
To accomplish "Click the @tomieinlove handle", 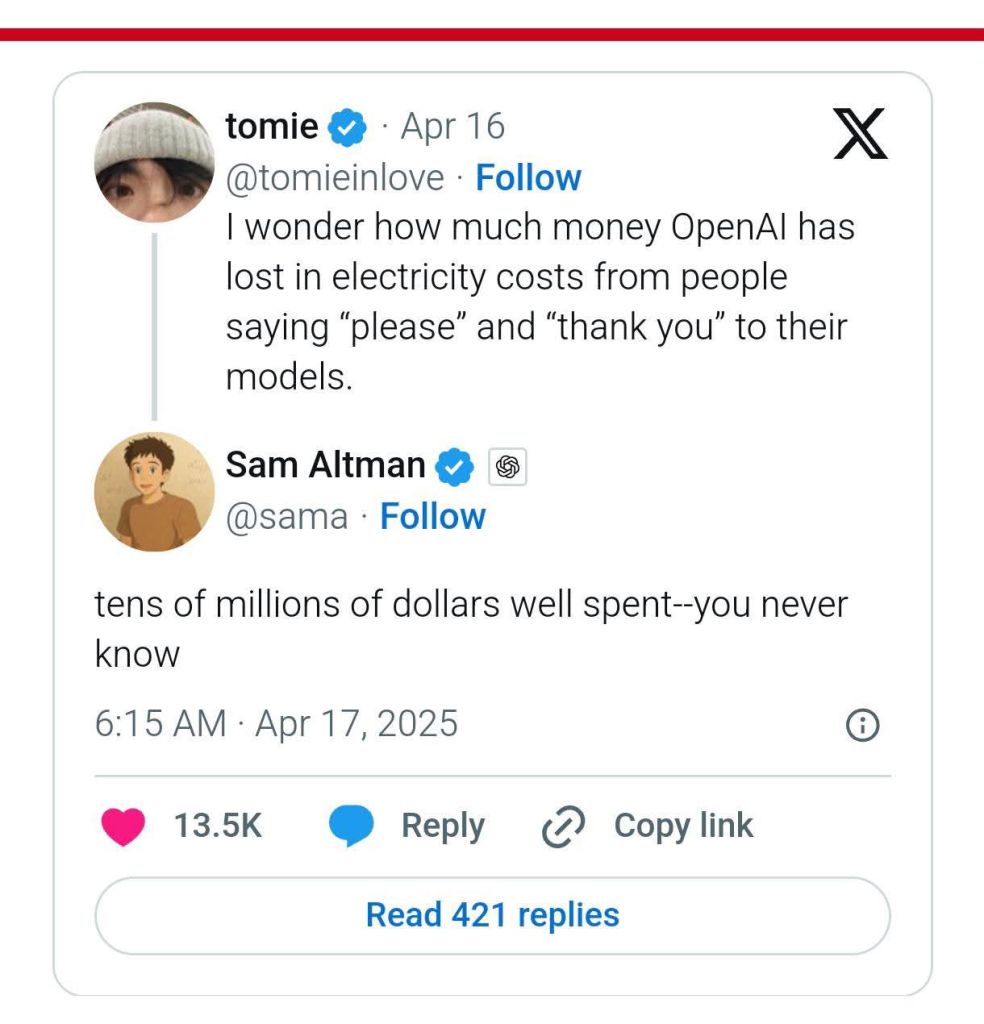I will (x=335, y=178).
